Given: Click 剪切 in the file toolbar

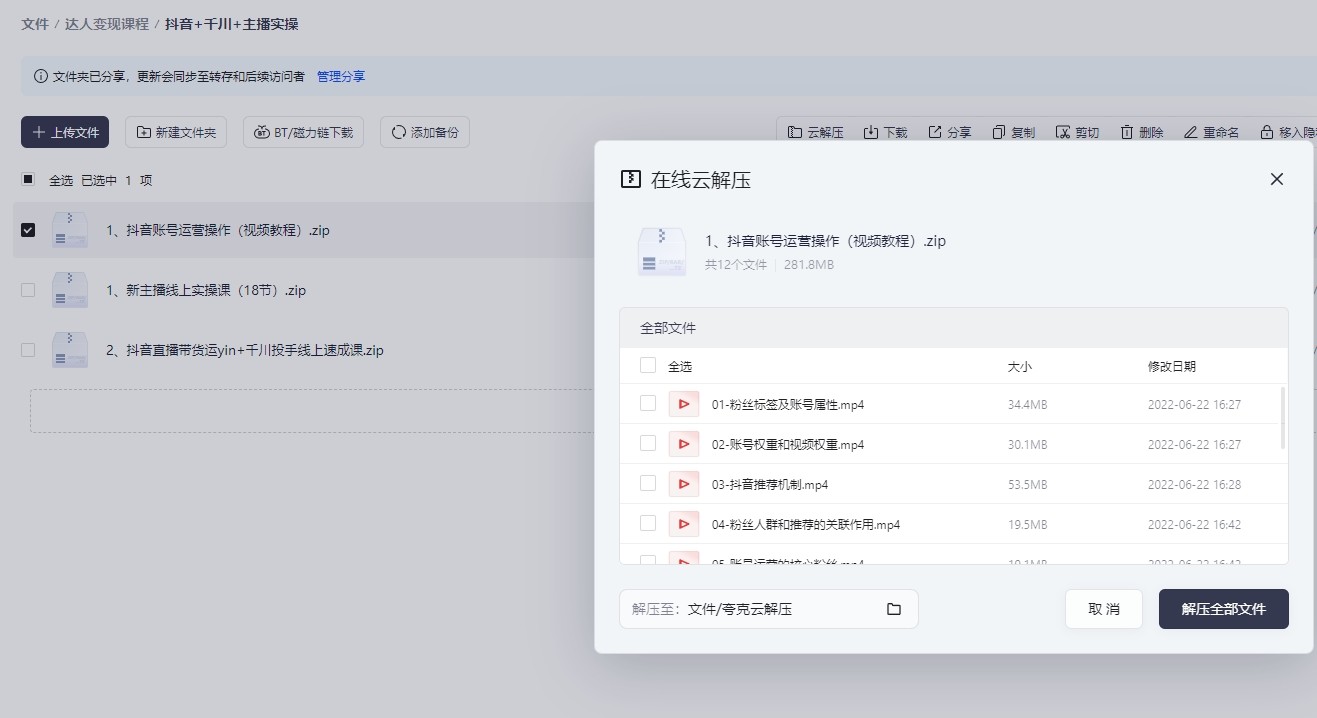Looking at the screenshot, I should [1077, 132].
